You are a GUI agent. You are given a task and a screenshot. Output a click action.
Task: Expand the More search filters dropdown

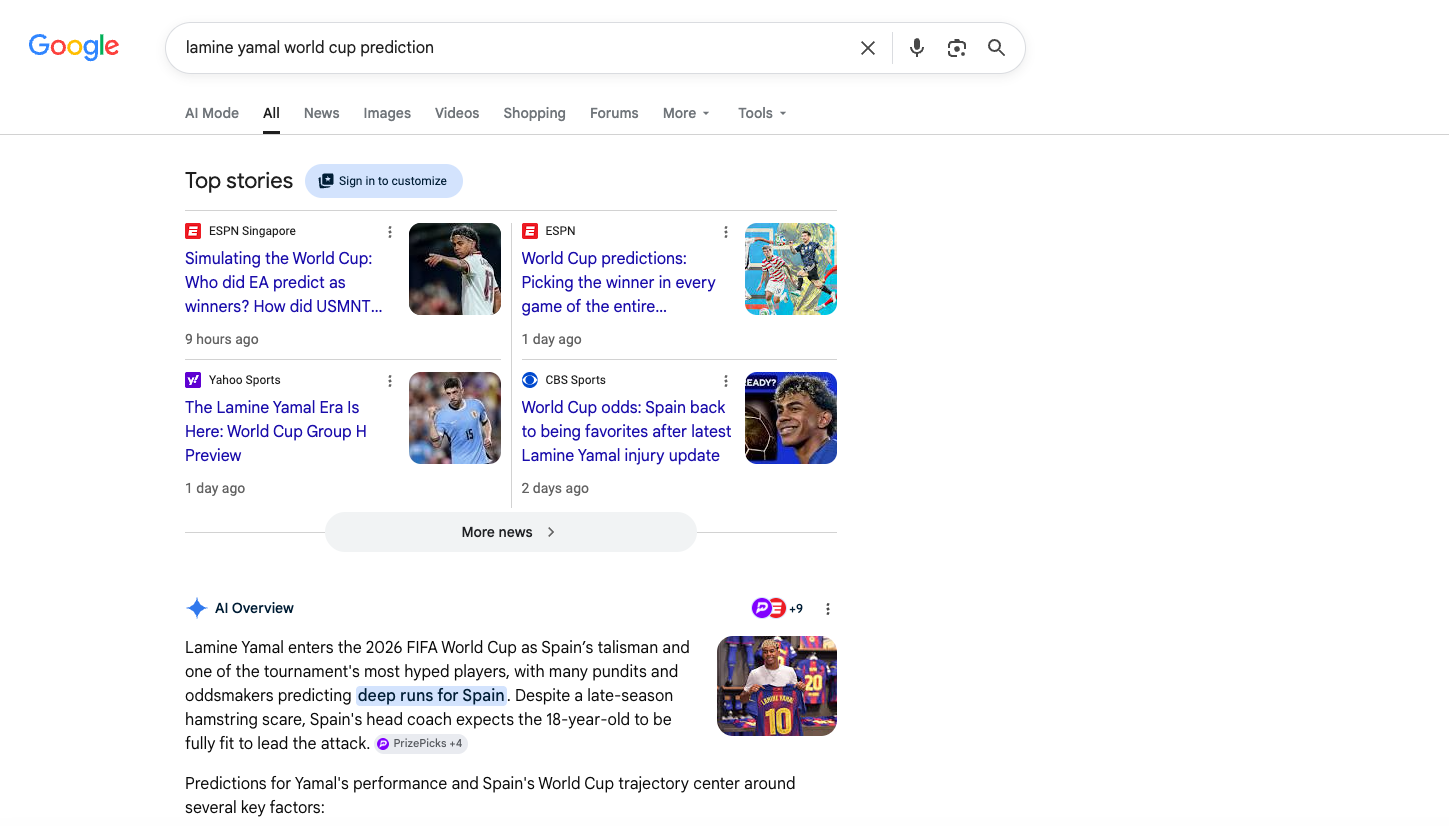[686, 113]
